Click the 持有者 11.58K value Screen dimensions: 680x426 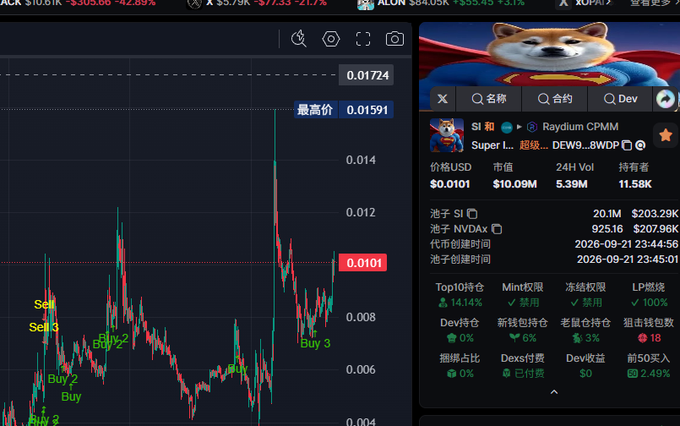pos(635,184)
